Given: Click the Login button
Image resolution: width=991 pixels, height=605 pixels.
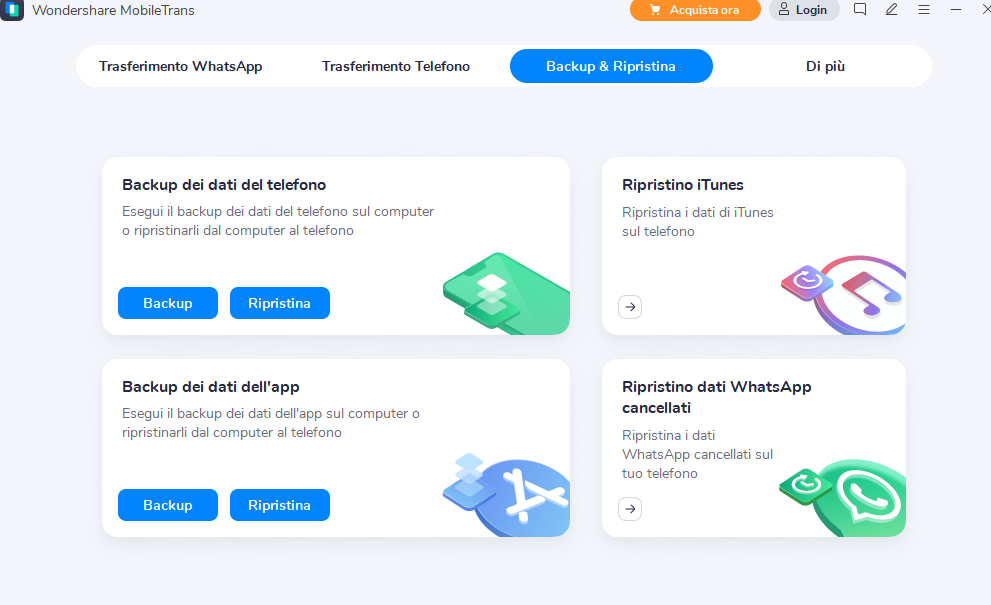Looking at the screenshot, I should tap(804, 10).
